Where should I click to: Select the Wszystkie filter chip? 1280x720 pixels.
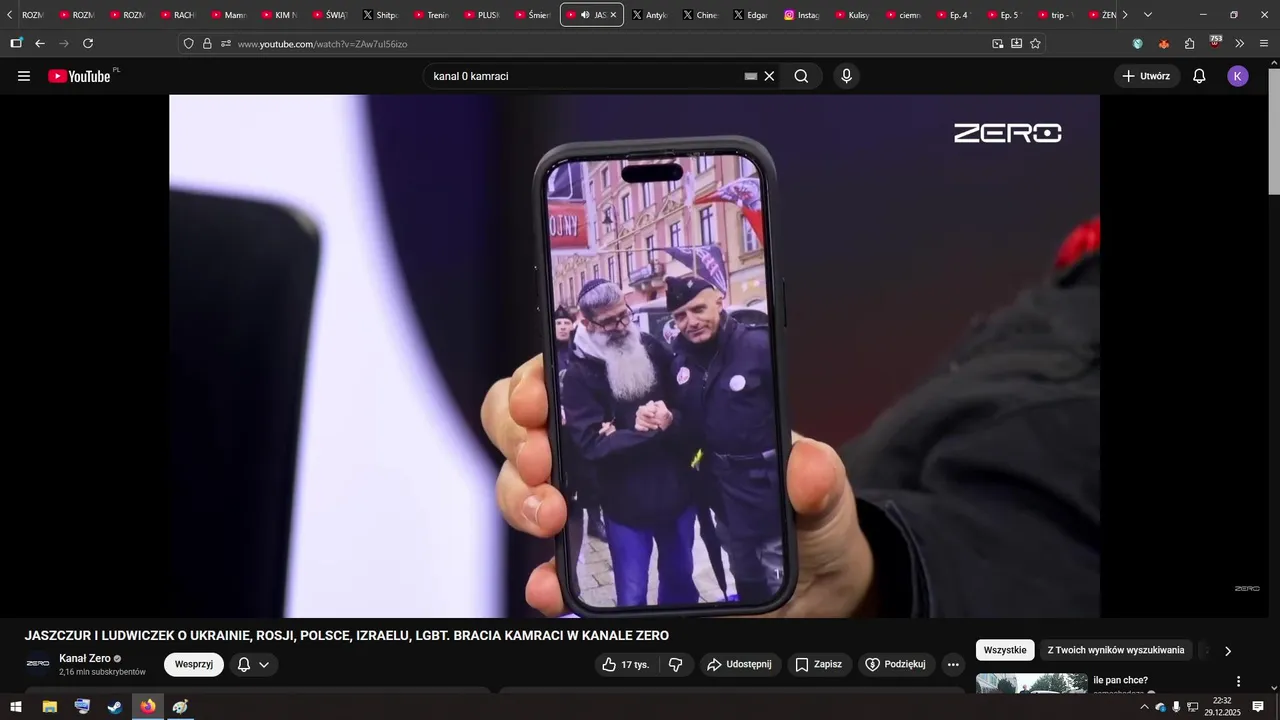(x=1005, y=650)
